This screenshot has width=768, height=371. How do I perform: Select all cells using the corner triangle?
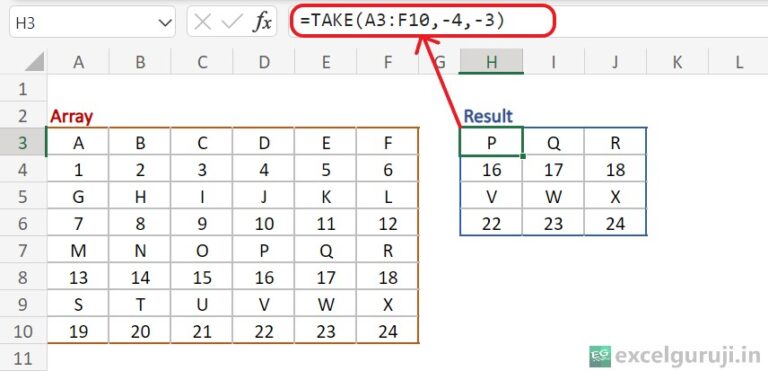(34, 62)
